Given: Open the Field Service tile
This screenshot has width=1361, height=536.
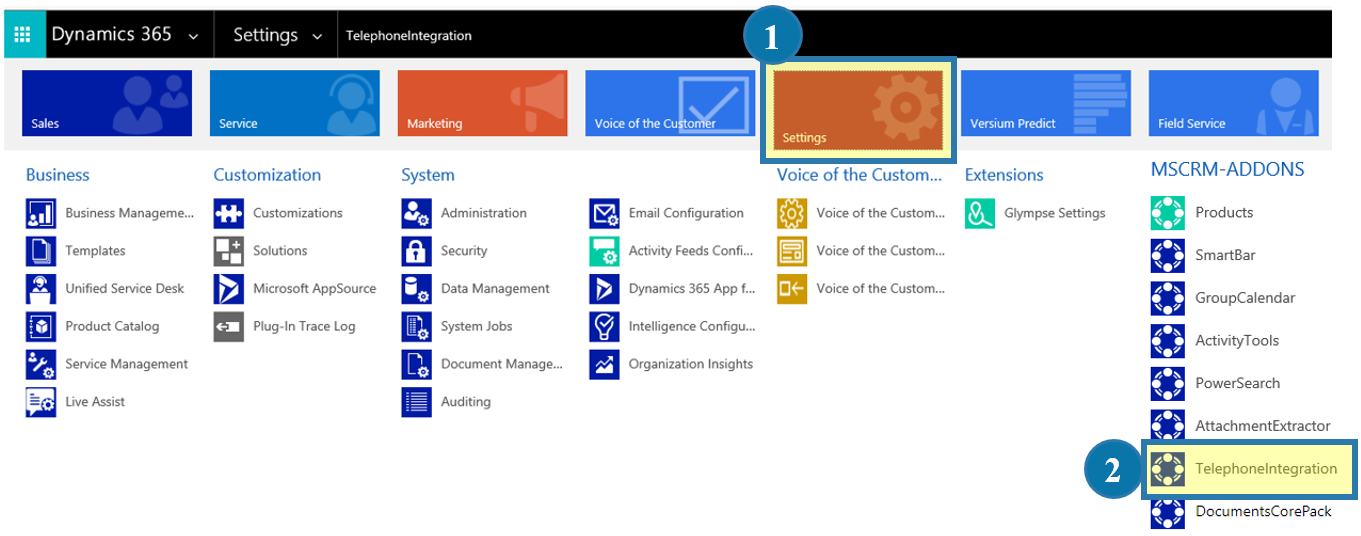Looking at the screenshot, I should click(1233, 103).
